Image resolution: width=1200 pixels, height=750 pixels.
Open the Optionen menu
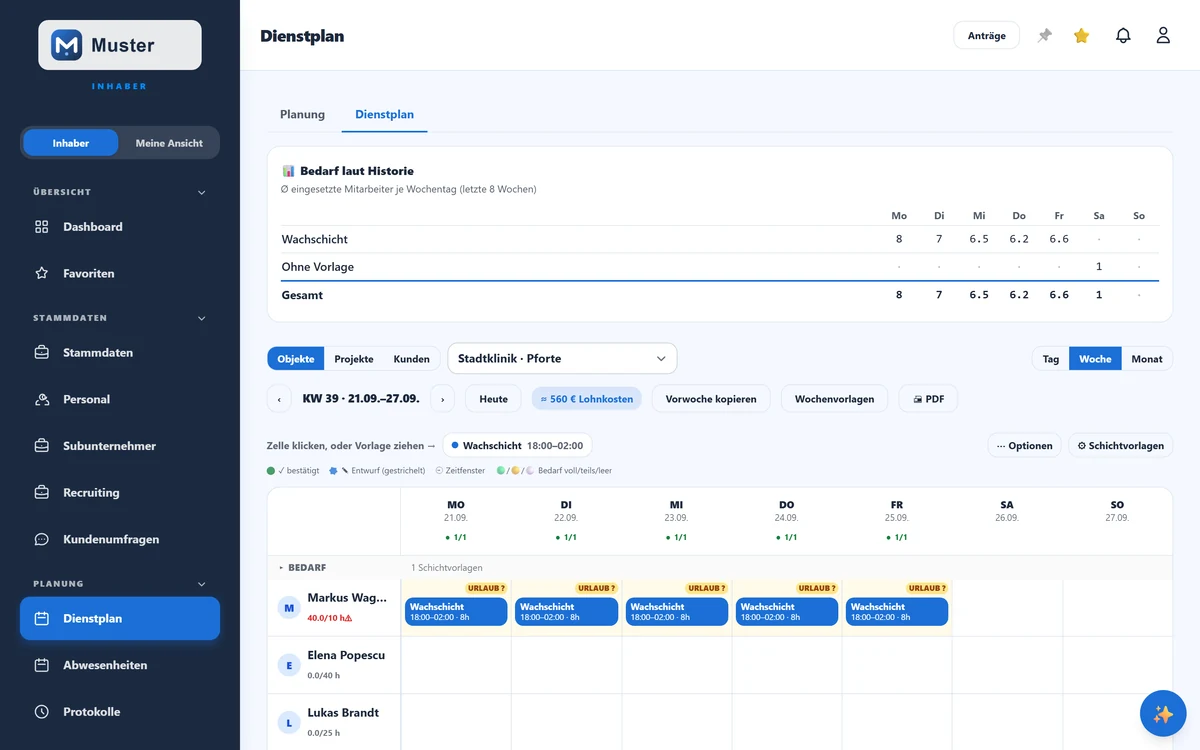[x=1025, y=446]
